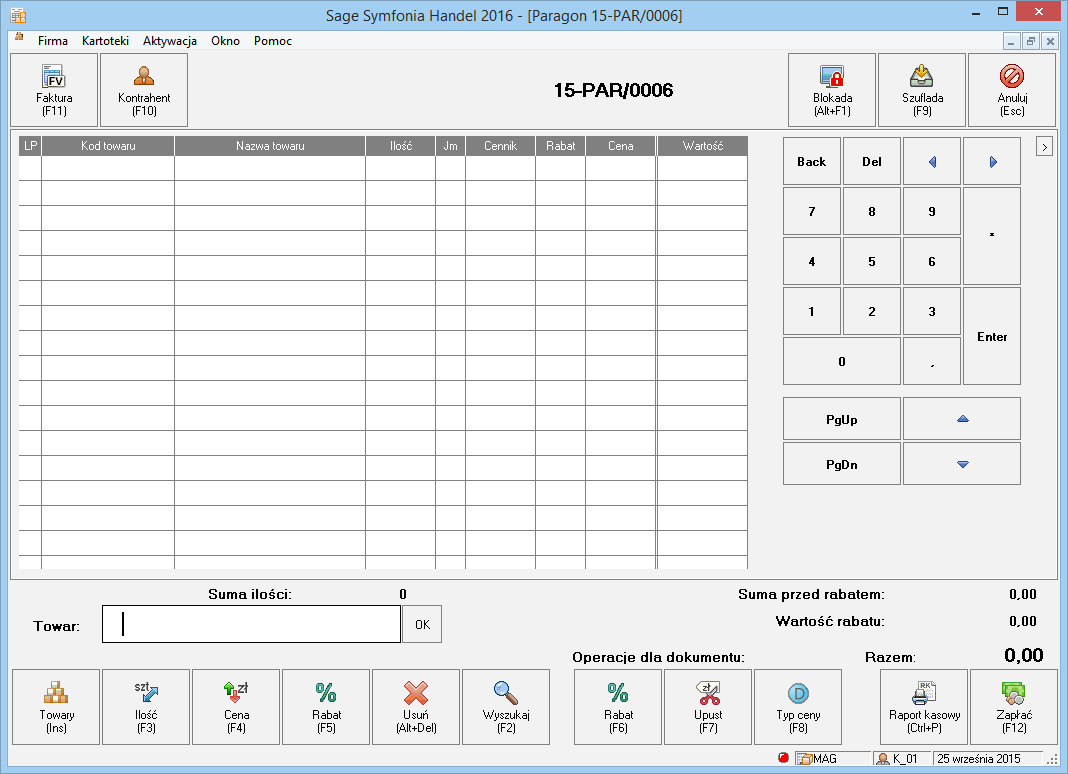
Task: Click the PgDn key
Action: pos(842,464)
